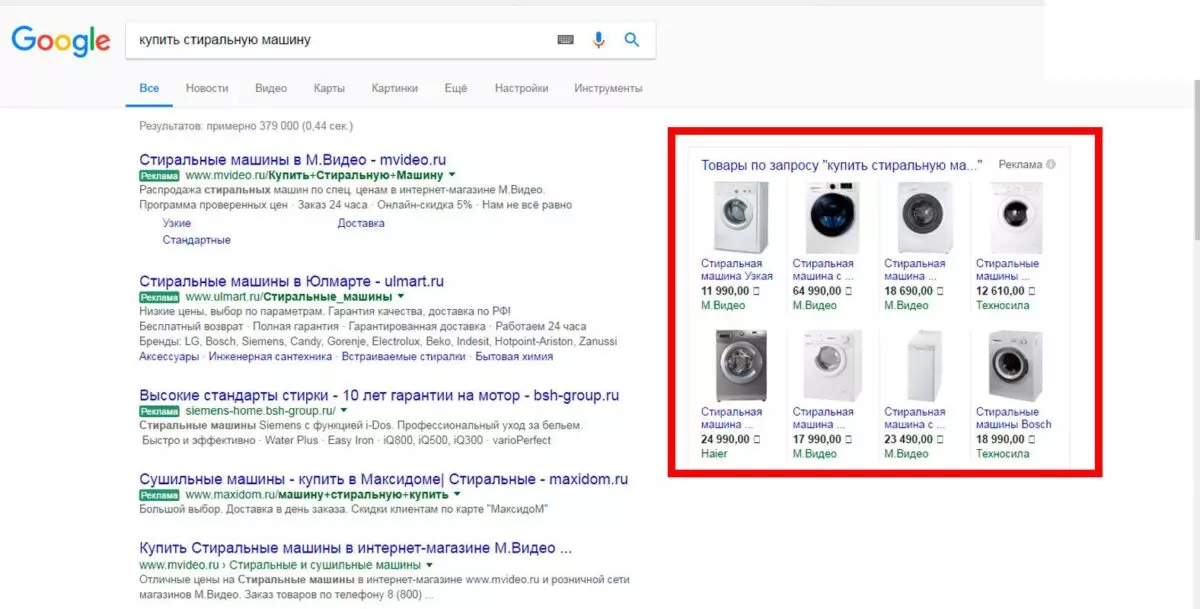Open the Узкие sitelink
The width and height of the screenshot is (1200, 609).
[x=177, y=223]
